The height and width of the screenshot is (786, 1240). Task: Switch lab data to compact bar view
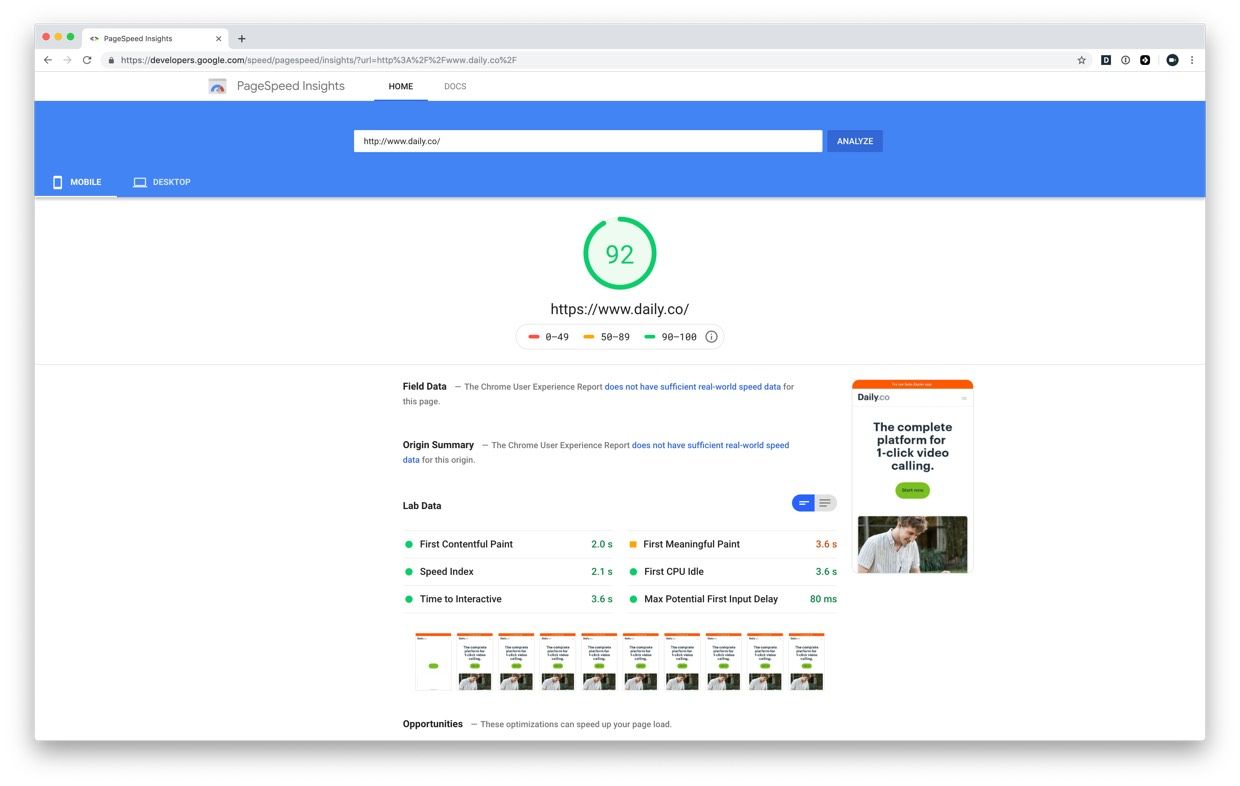coord(803,503)
